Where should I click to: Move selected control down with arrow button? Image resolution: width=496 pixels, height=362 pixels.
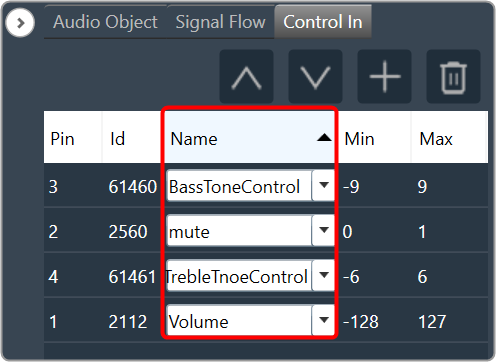(315, 77)
